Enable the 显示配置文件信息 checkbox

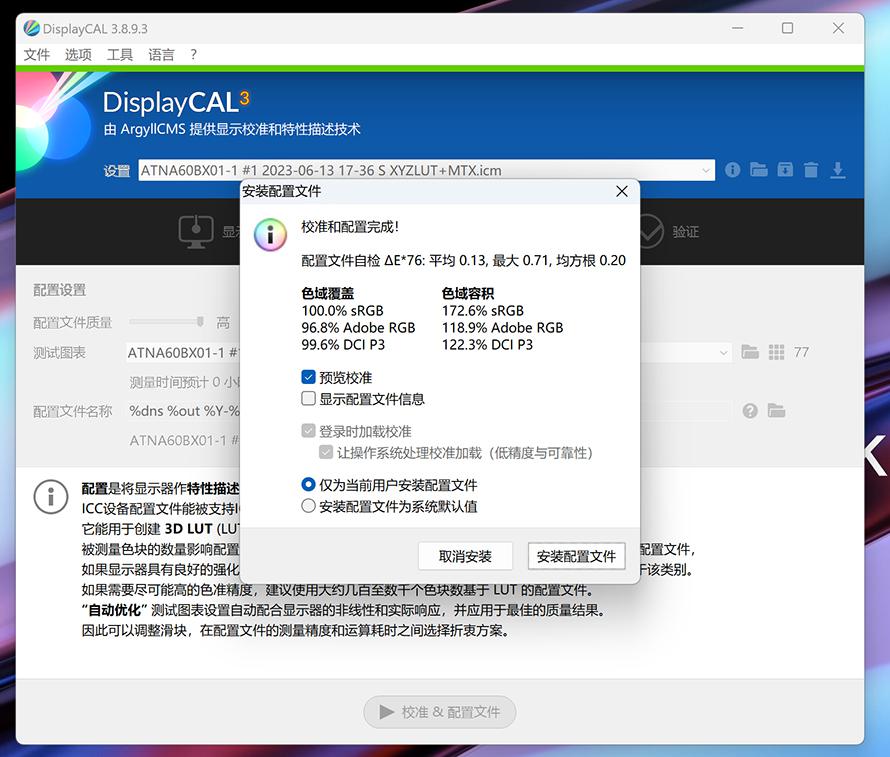pyautogui.click(x=308, y=398)
